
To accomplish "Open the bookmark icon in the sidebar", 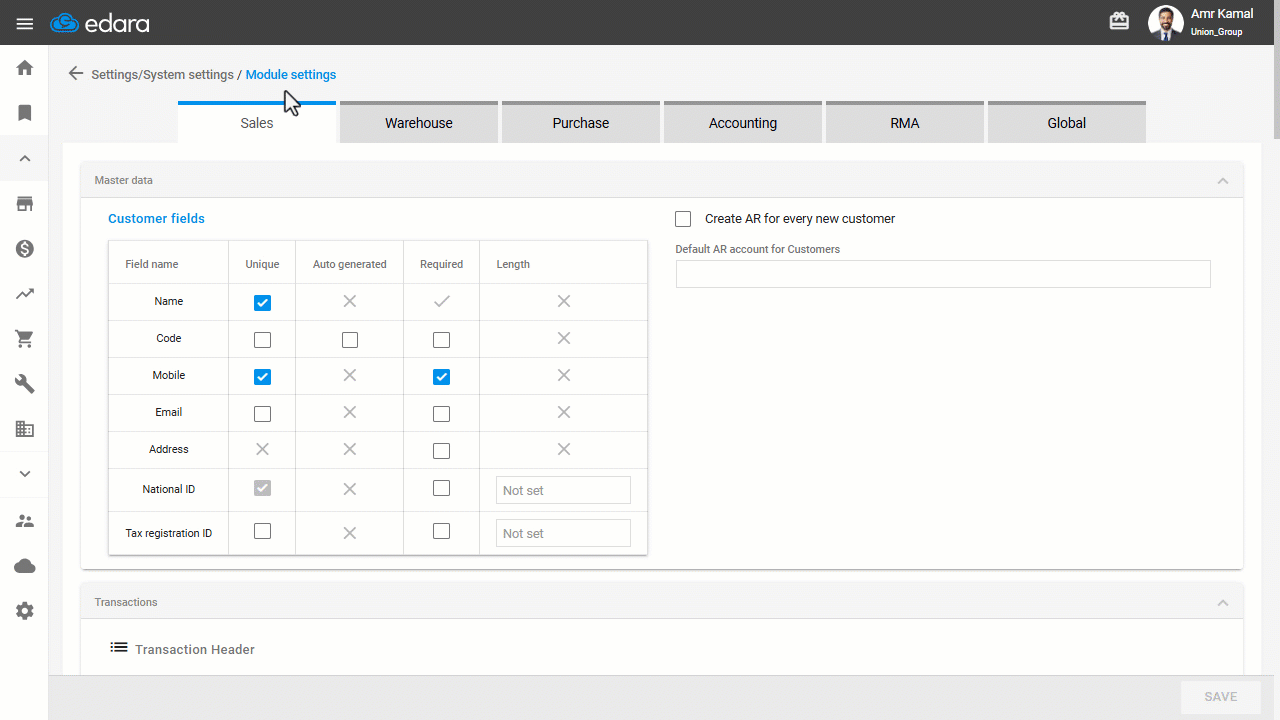I will (25, 113).
